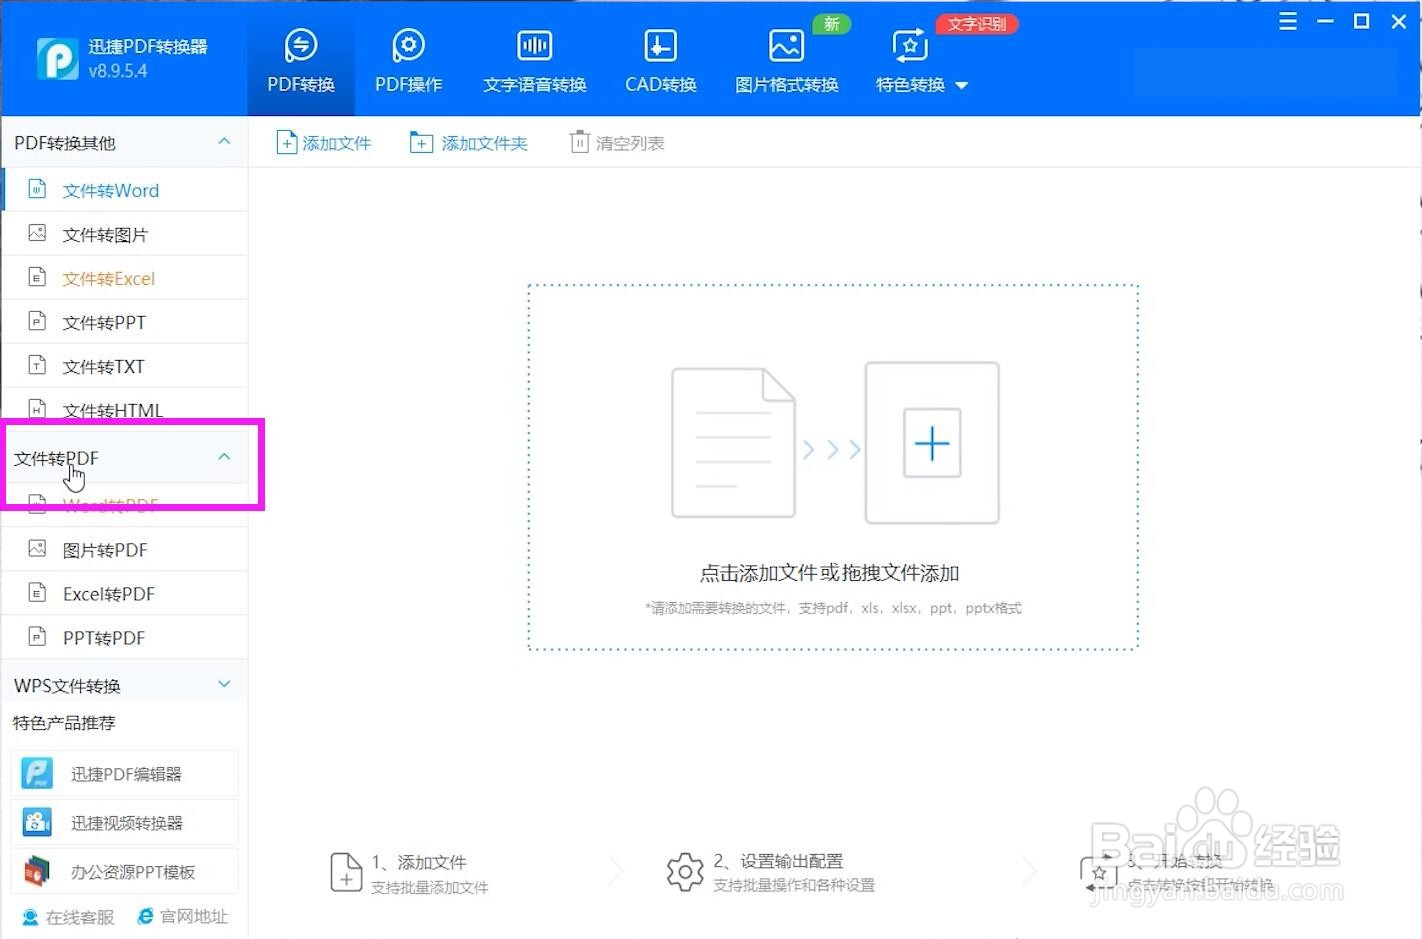Click the 文字语音转换 waveform icon
Image resolution: width=1422 pixels, height=939 pixels.
pos(534,45)
